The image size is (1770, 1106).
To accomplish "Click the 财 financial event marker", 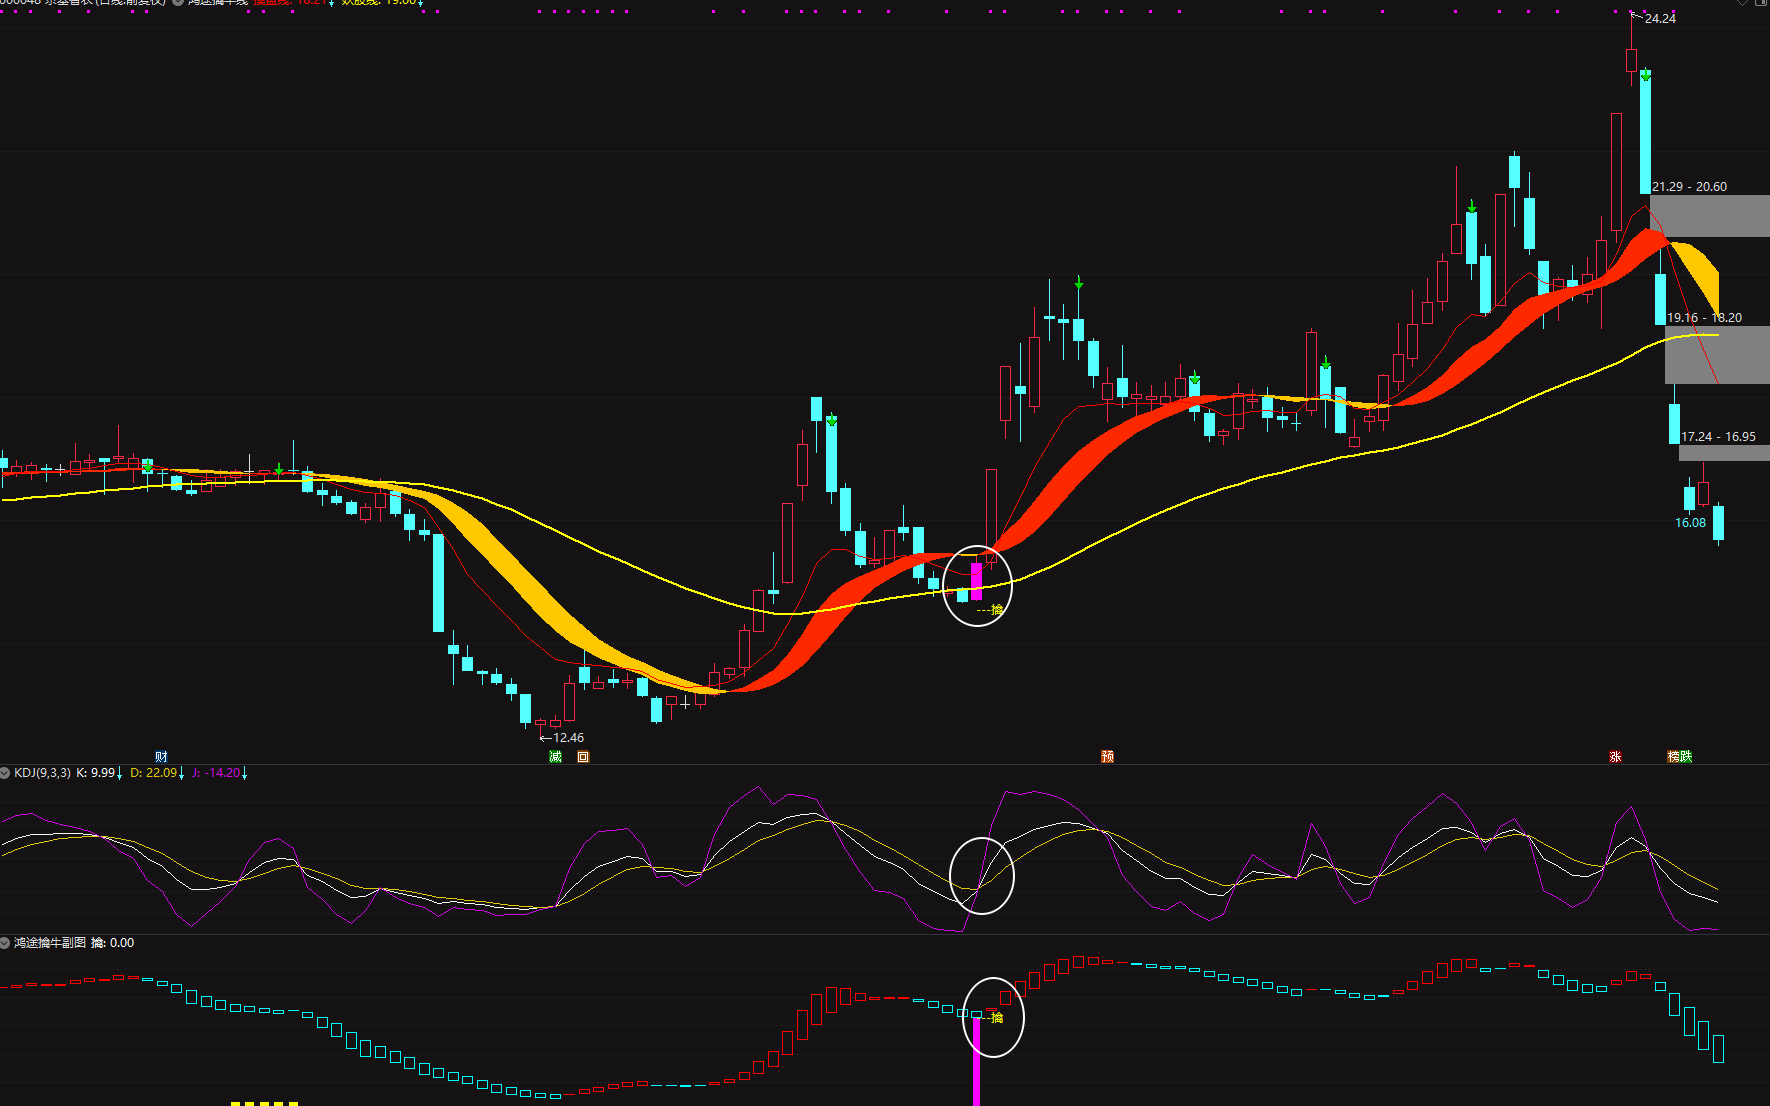I will (x=161, y=757).
